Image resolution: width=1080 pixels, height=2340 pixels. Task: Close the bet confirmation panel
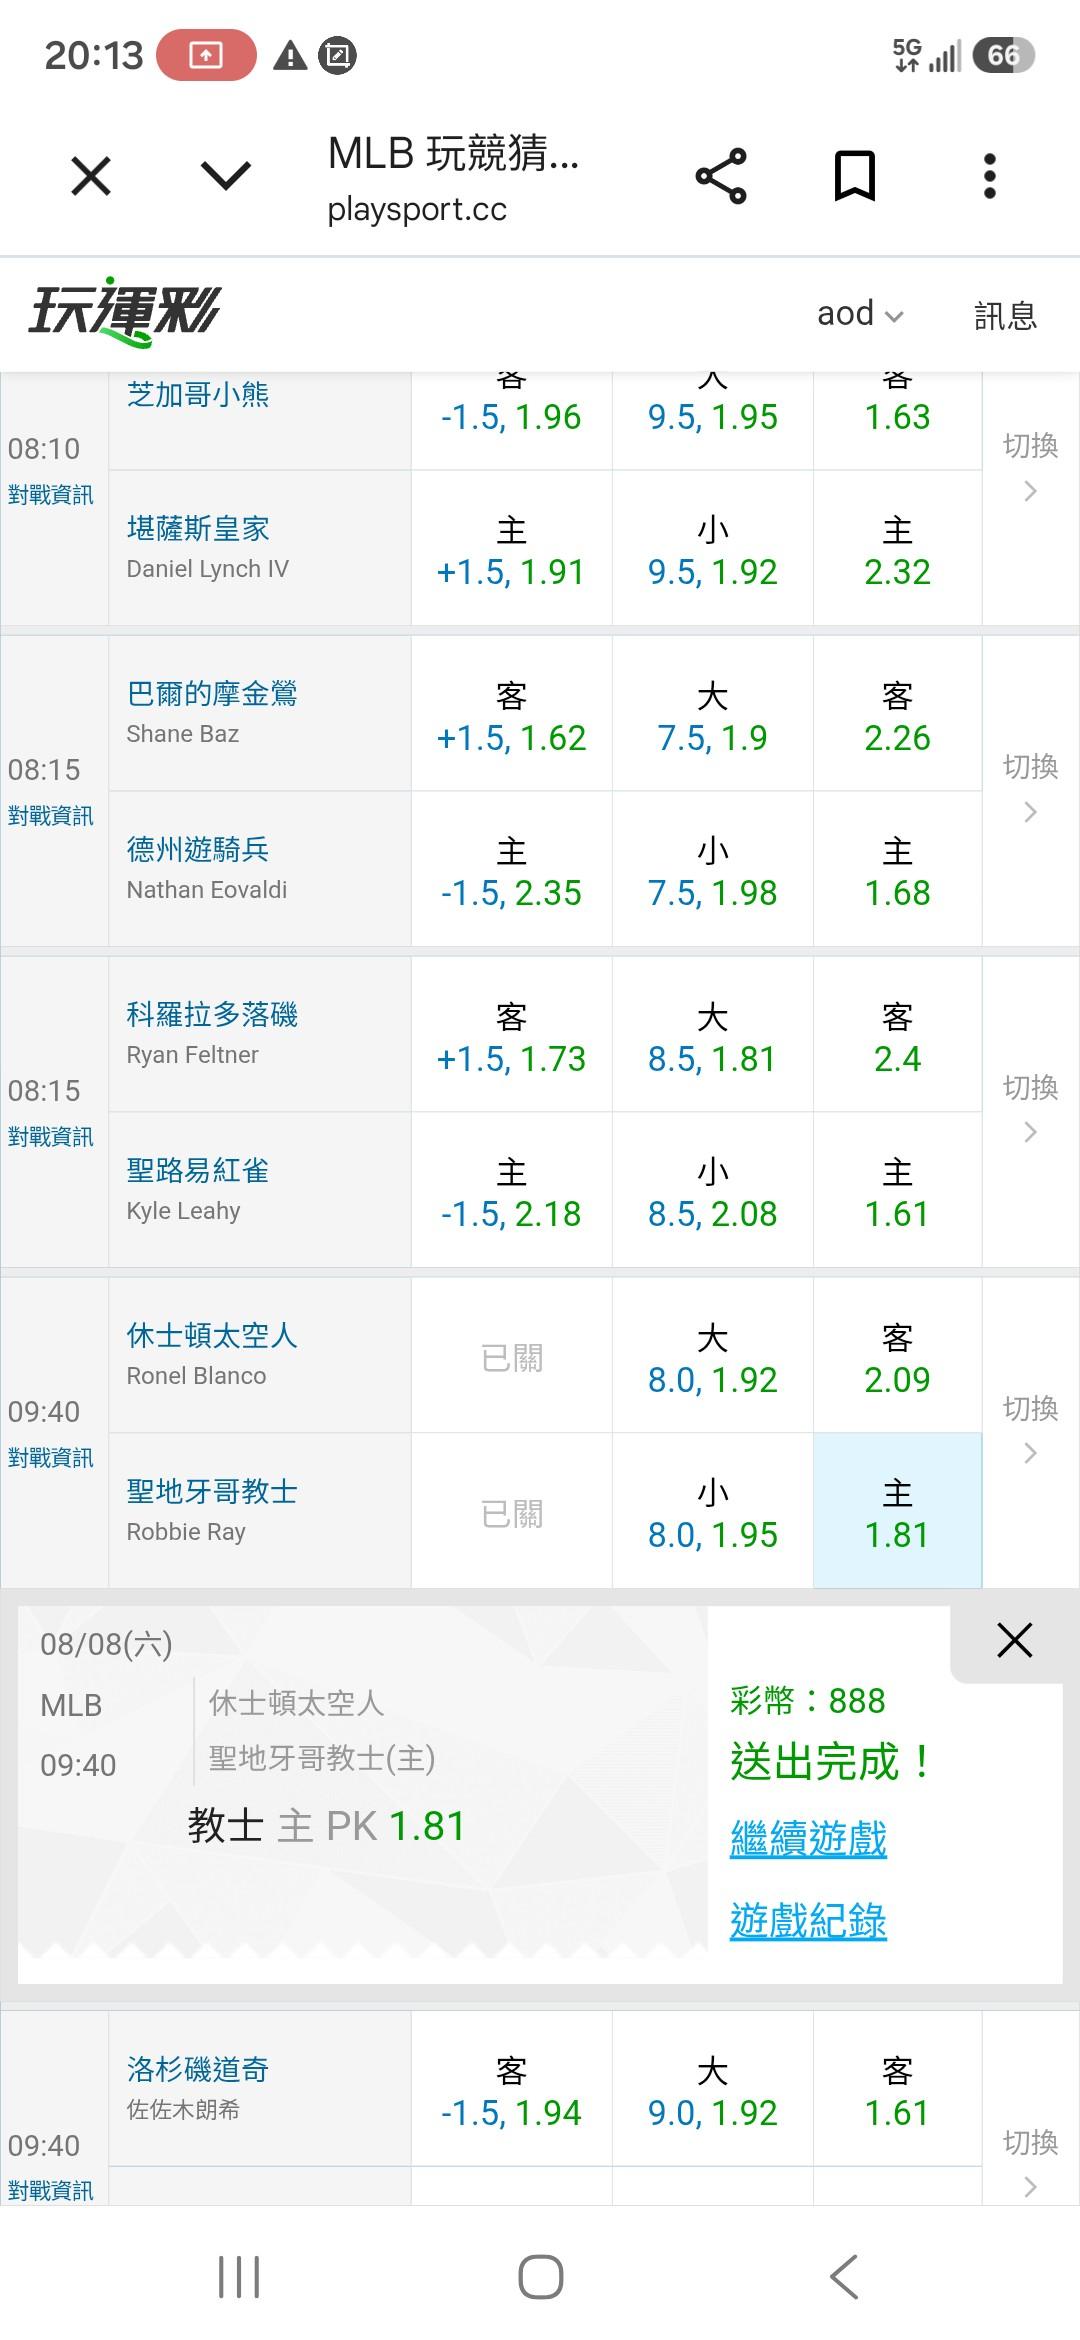(x=1014, y=1640)
